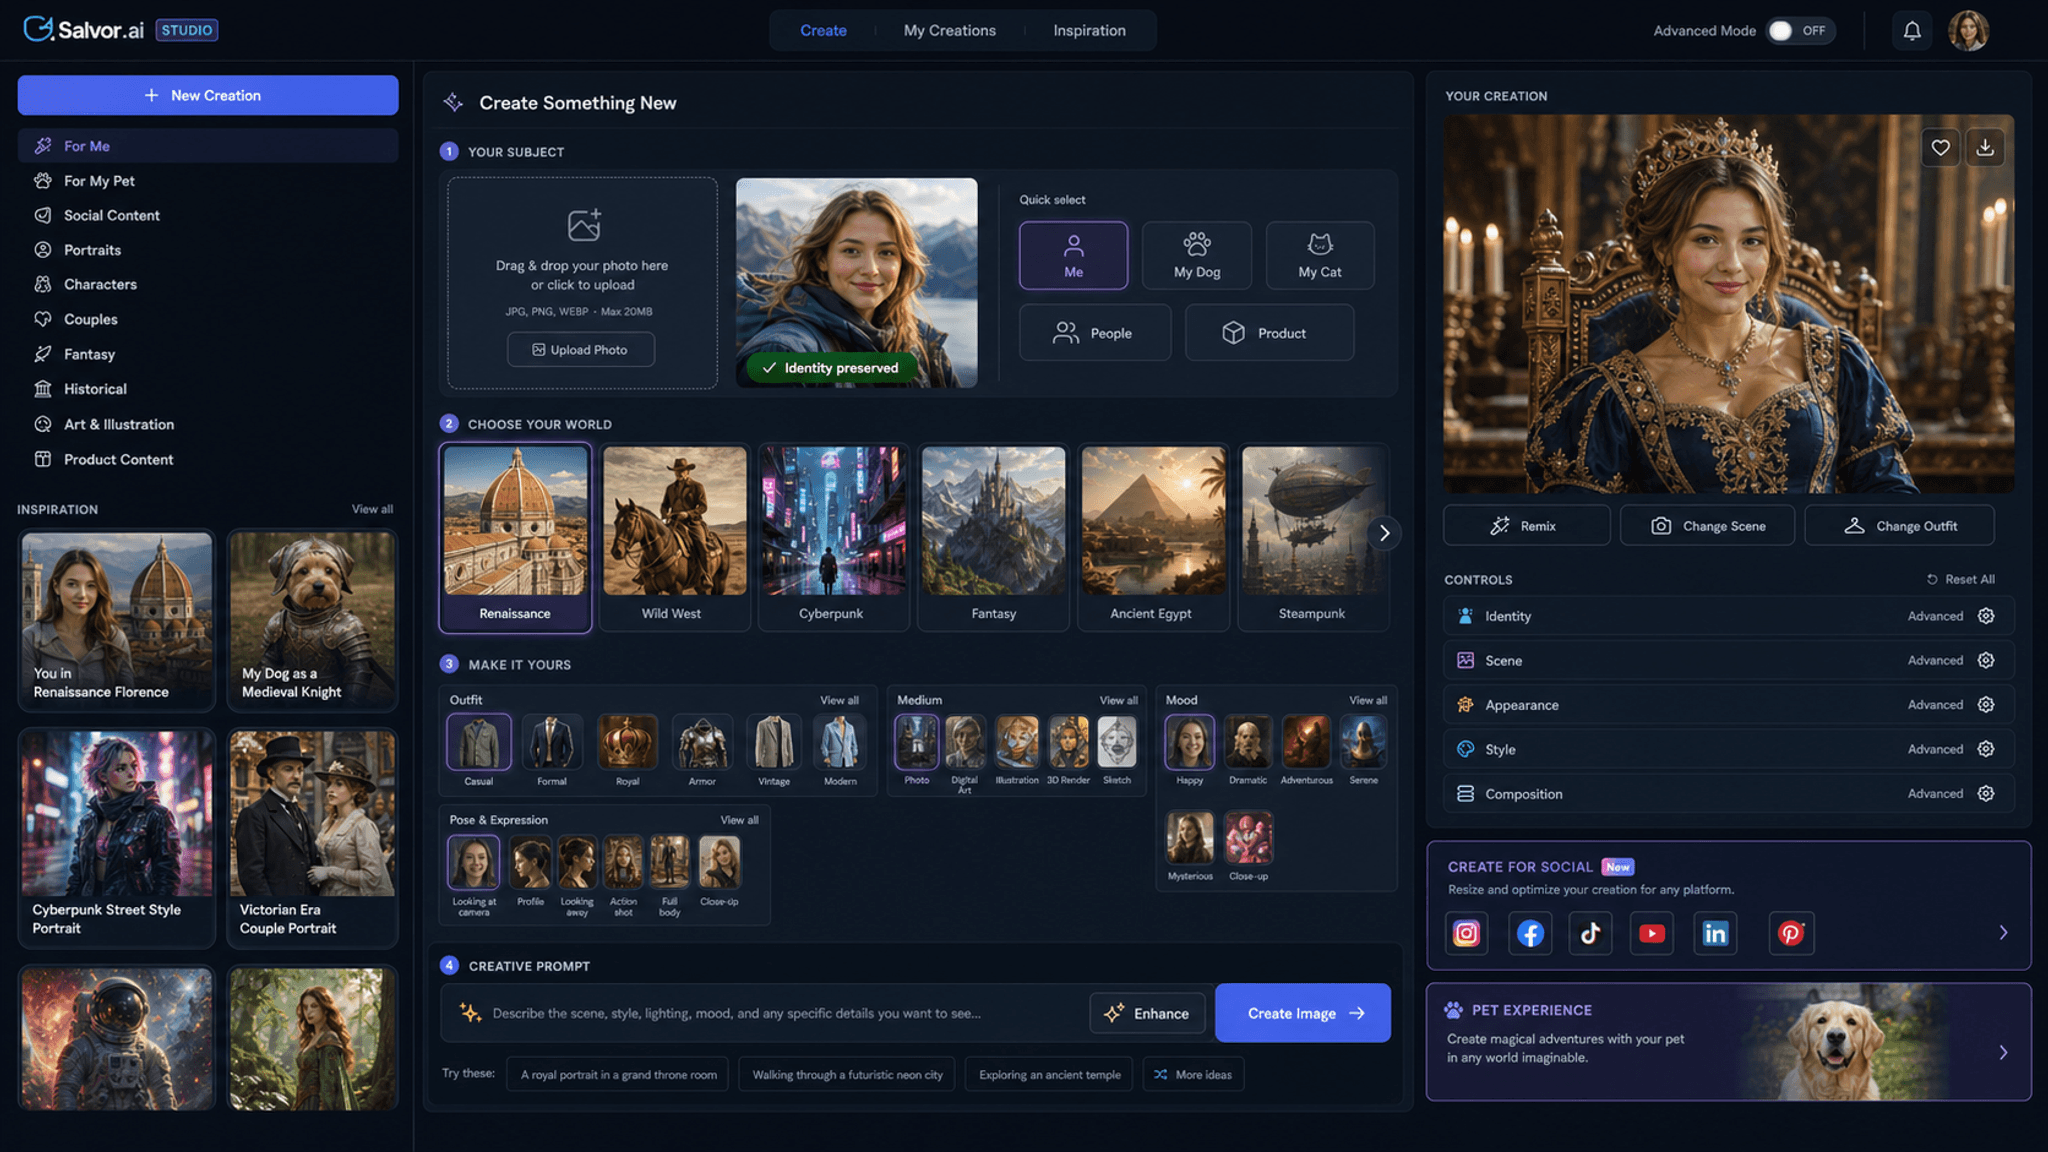Open Composition advanced settings gear
This screenshot has width=2048, height=1152.
(x=1986, y=793)
